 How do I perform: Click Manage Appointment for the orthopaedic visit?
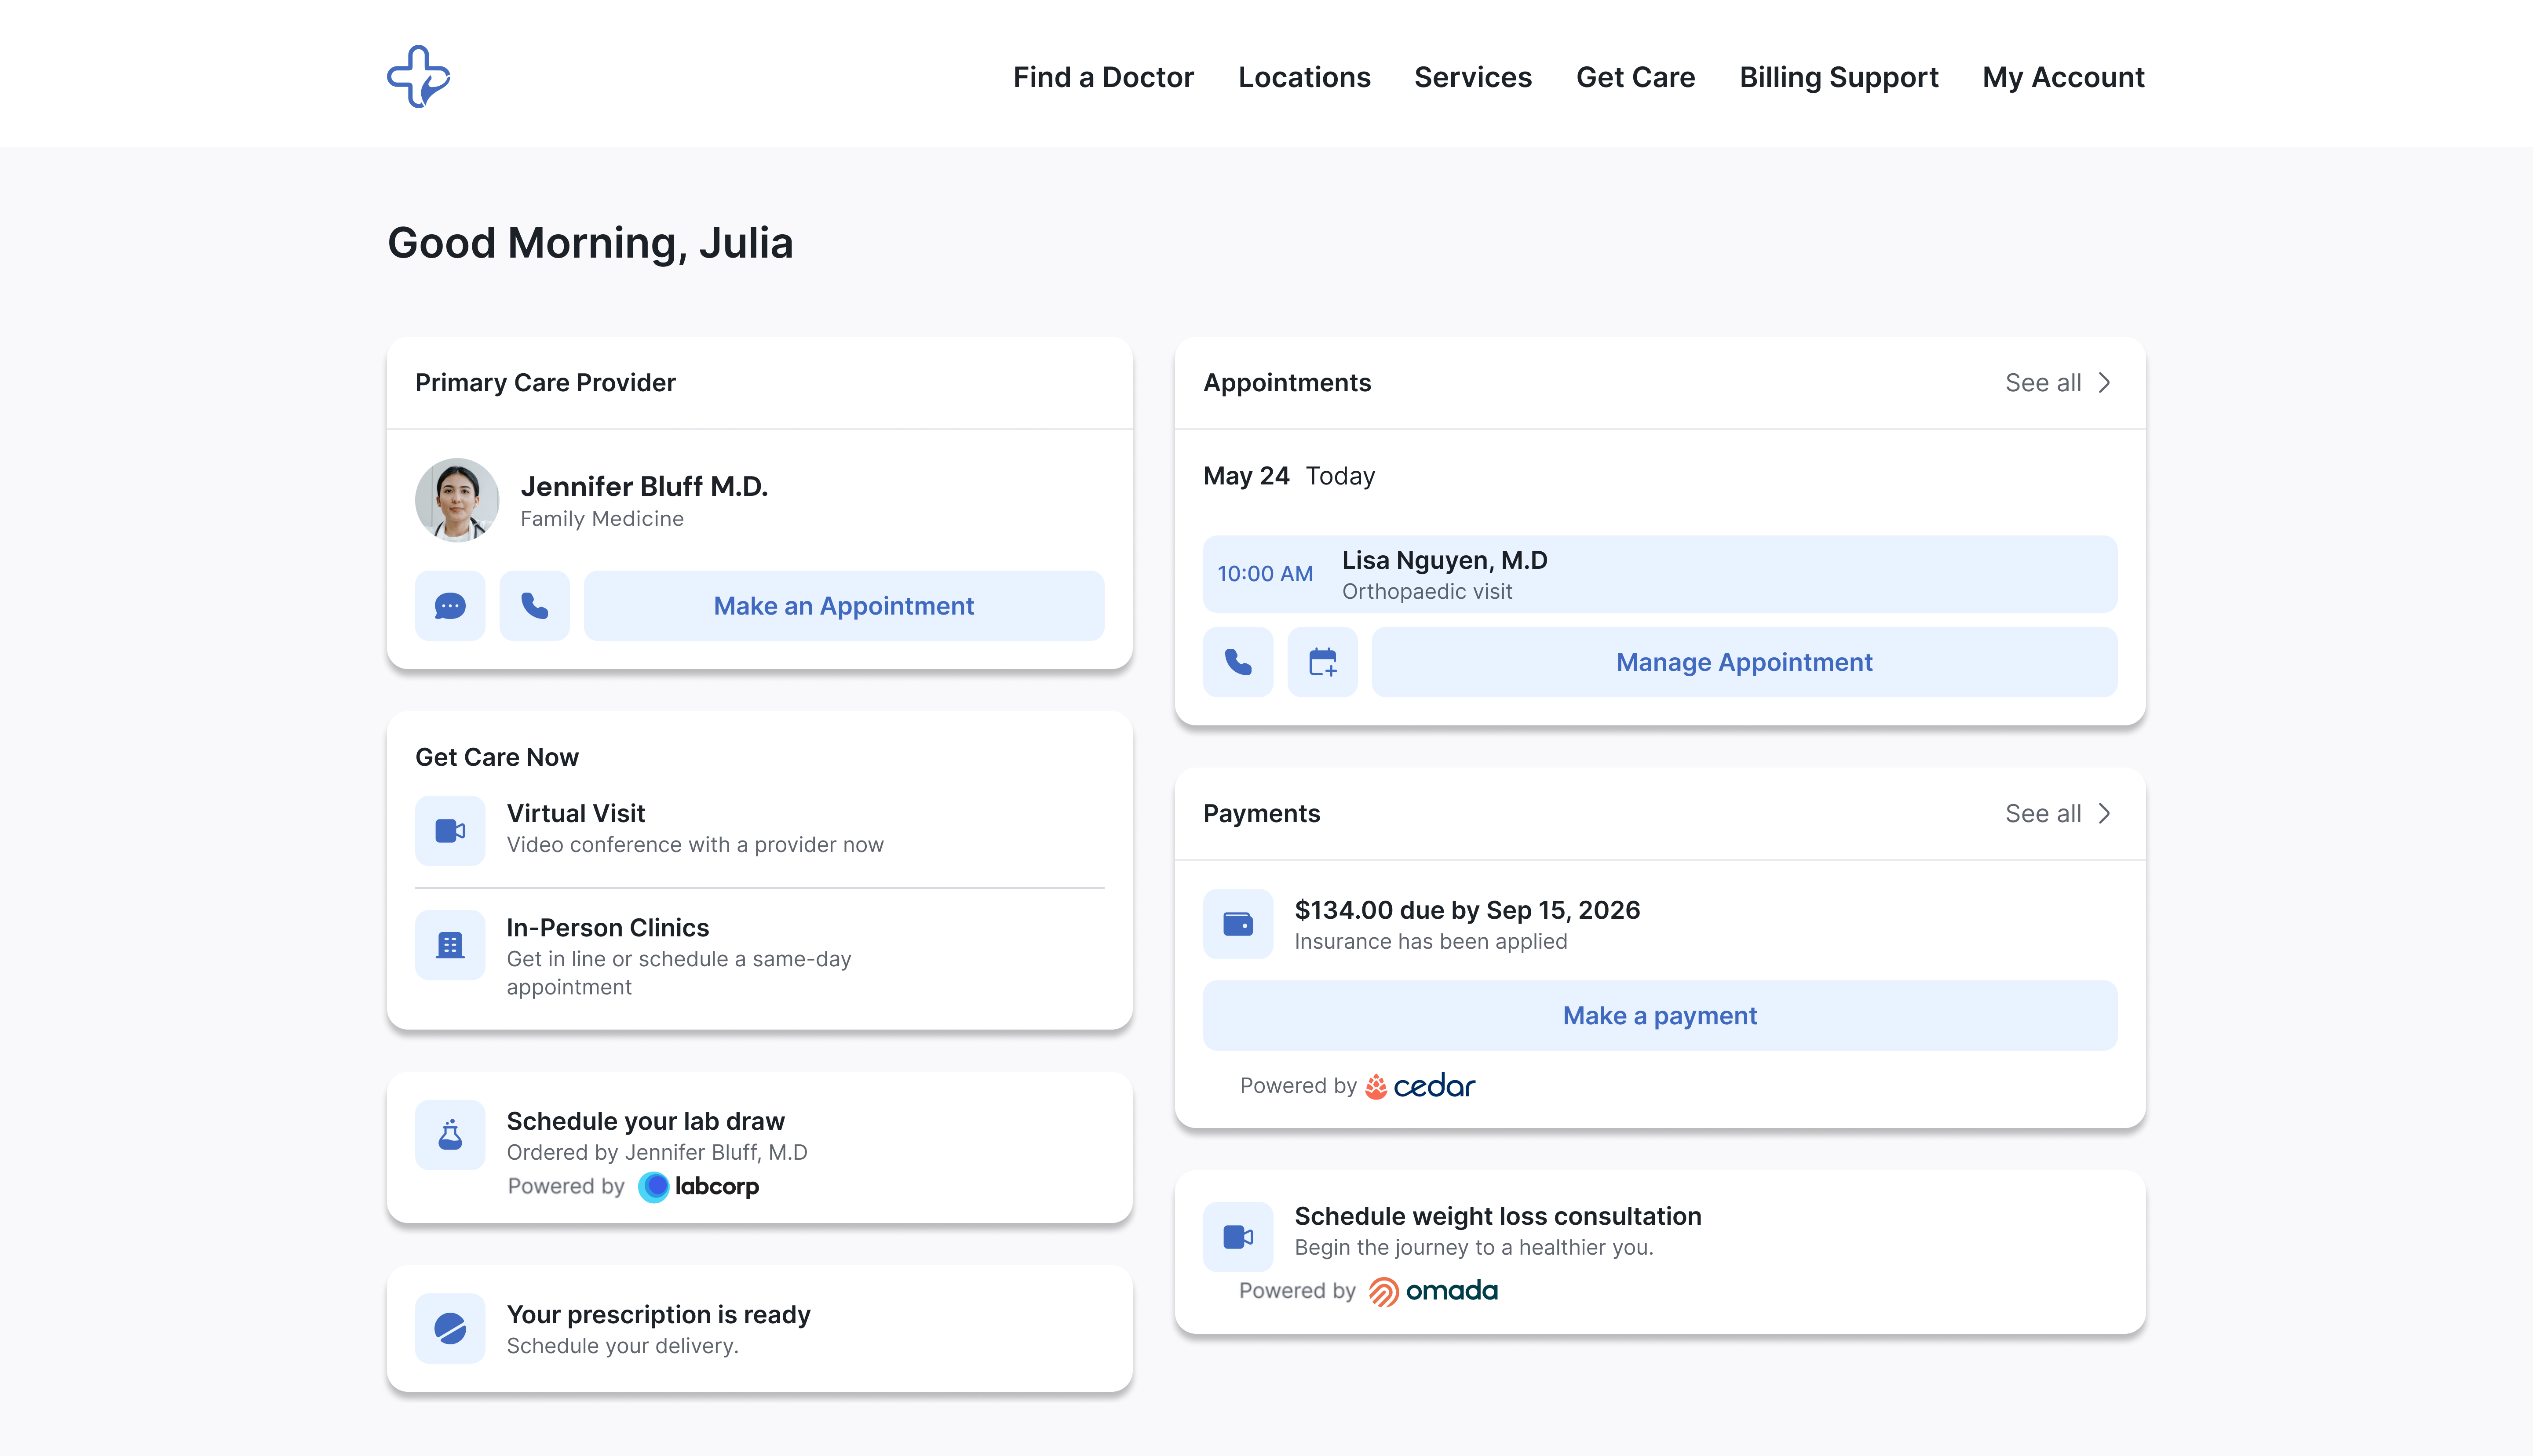1744,661
